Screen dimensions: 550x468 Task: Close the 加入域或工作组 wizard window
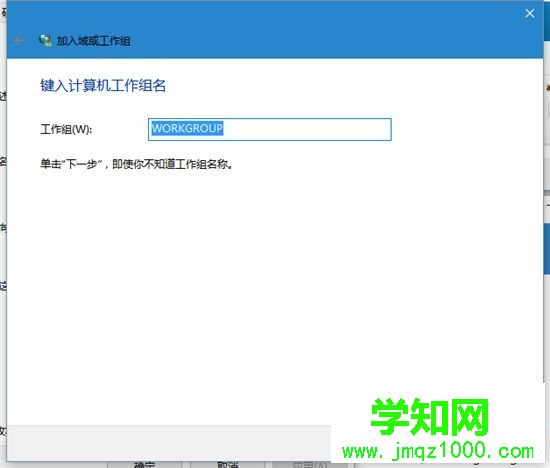click(x=530, y=13)
